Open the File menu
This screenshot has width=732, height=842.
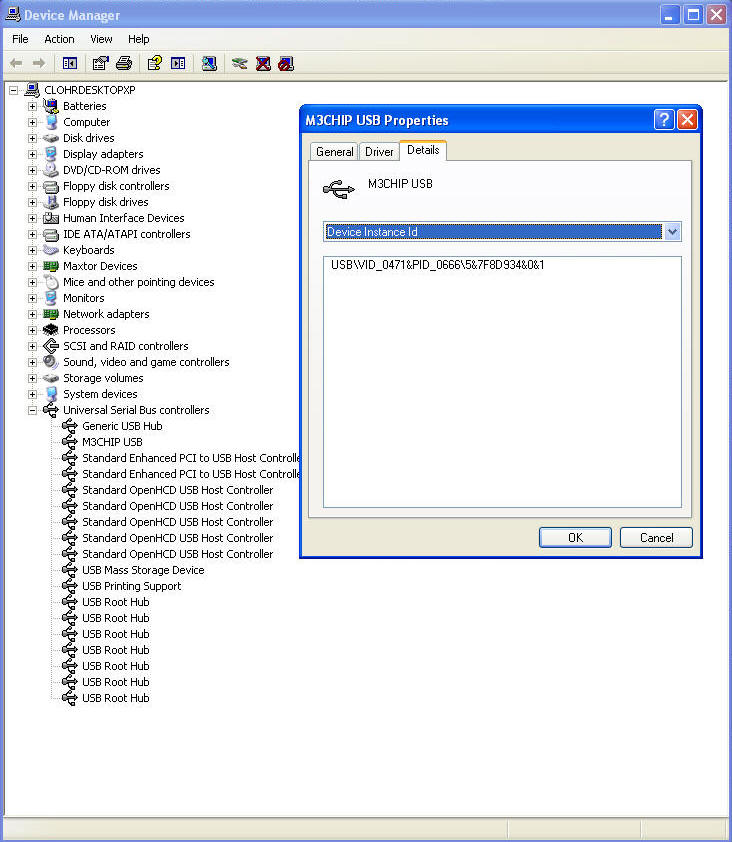[x=20, y=39]
